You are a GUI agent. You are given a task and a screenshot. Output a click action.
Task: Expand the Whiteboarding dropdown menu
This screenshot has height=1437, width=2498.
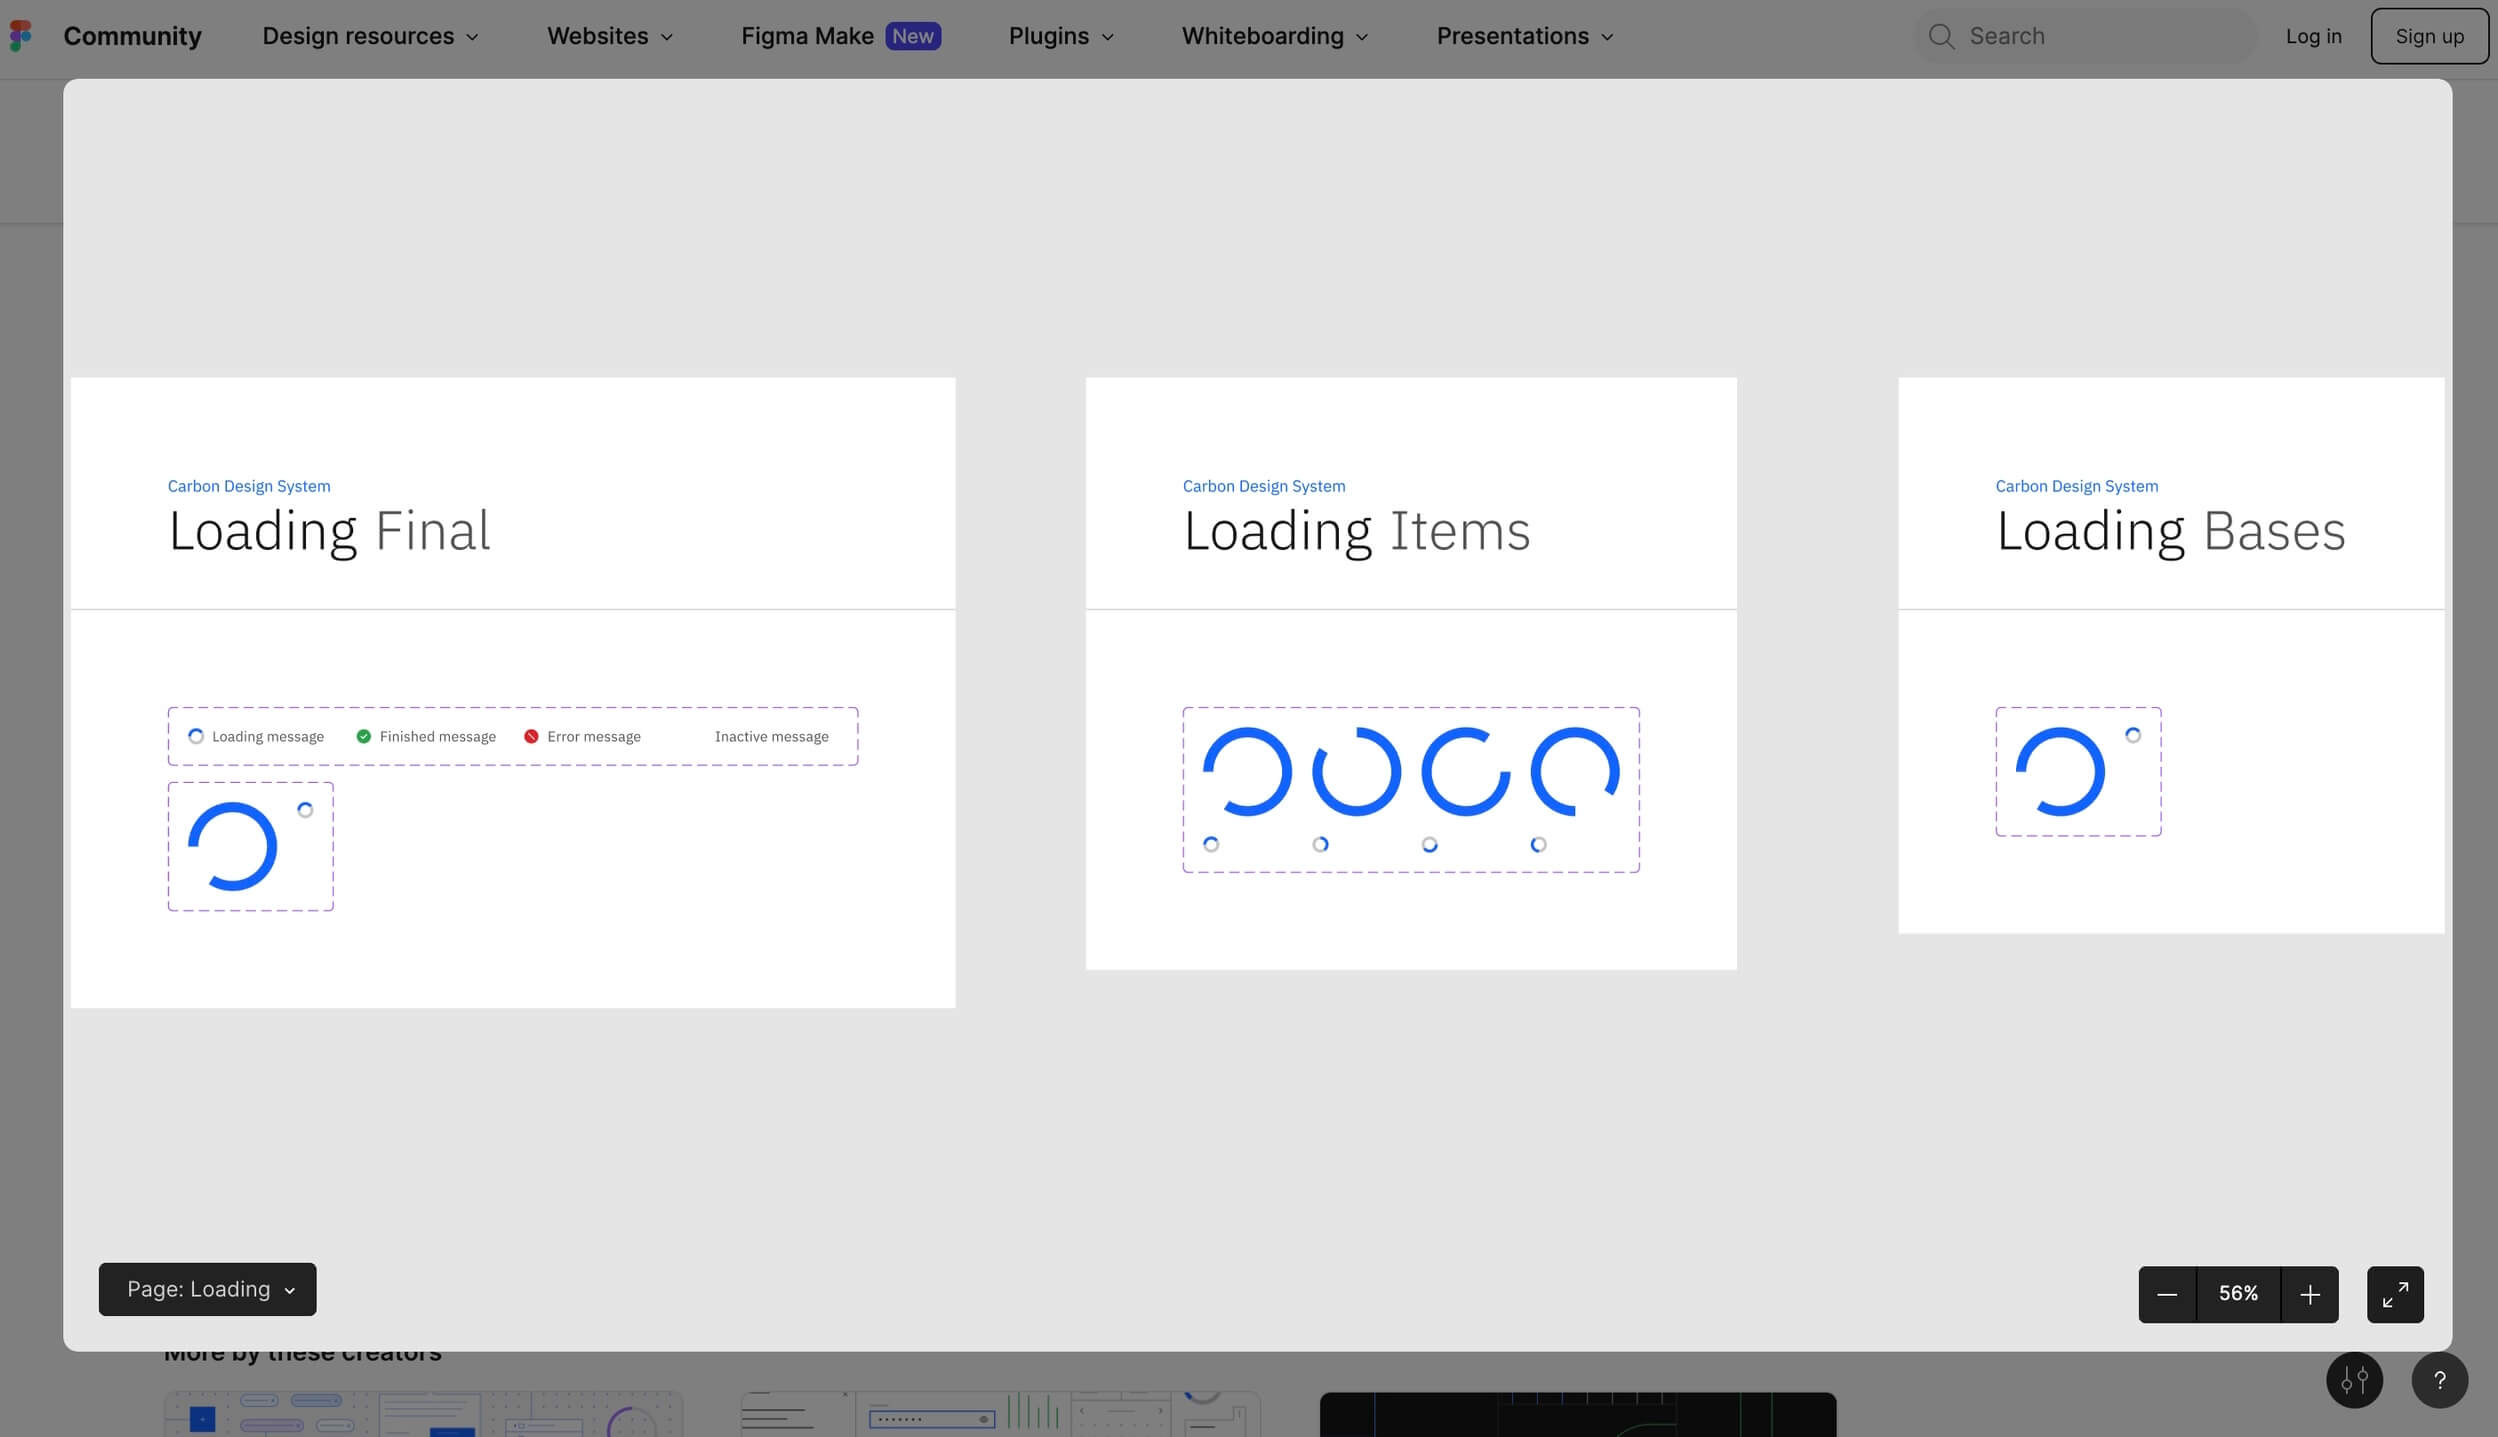pos(1274,36)
